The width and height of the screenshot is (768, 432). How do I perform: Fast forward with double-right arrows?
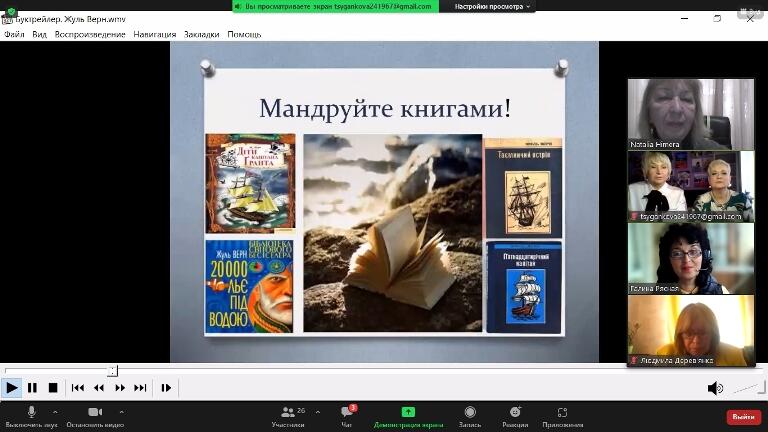click(120, 388)
